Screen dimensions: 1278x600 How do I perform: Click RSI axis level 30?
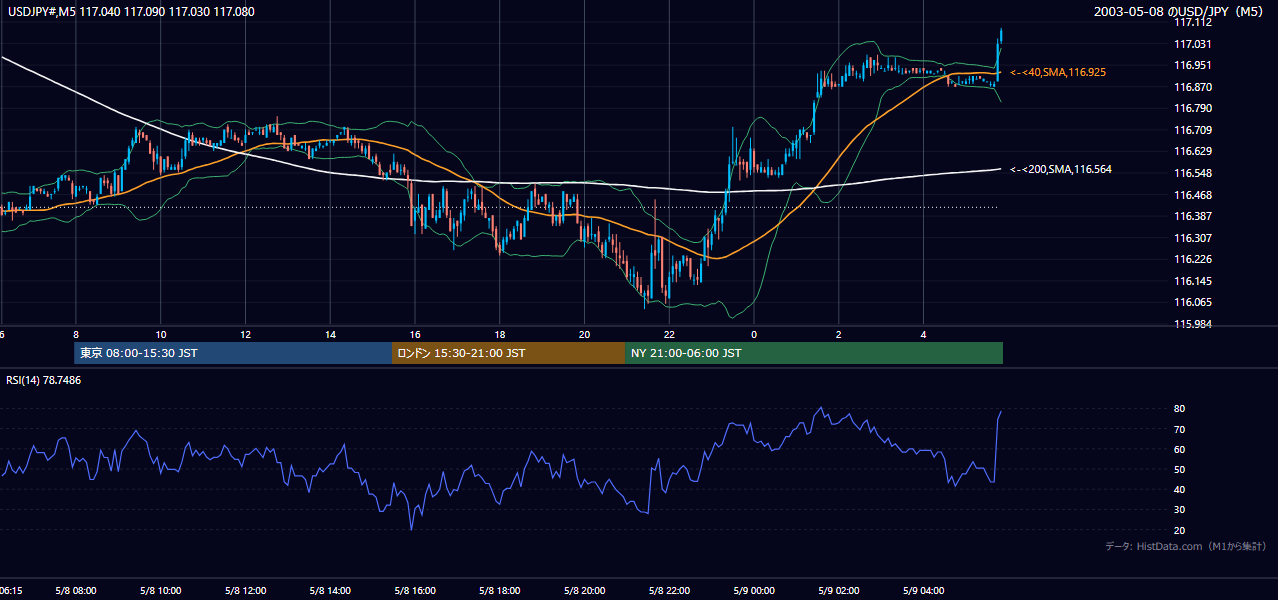click(x=1179, y=510)
